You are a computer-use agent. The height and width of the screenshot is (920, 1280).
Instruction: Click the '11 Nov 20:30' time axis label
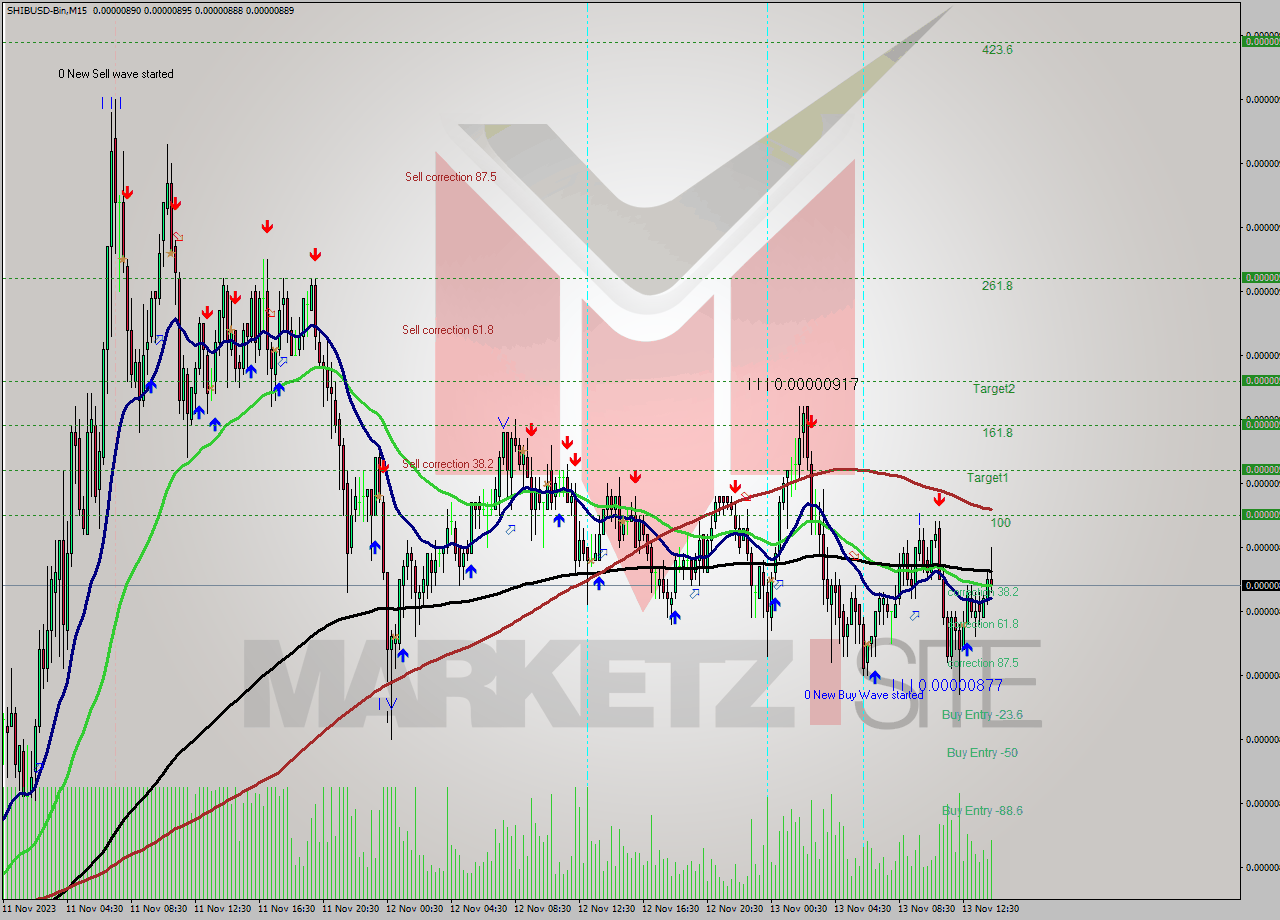pyautogui.click(x=350, y=909)
